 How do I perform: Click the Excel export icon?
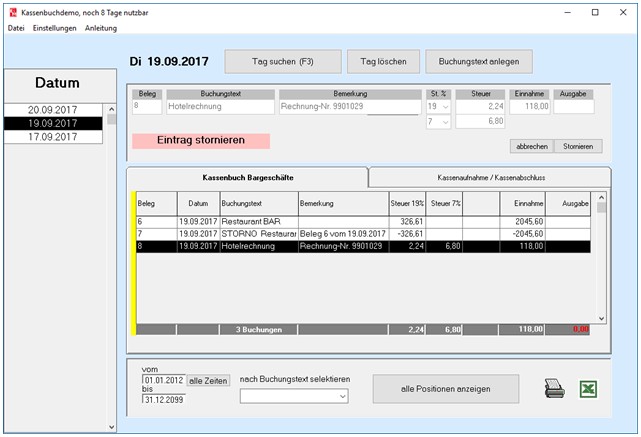point(590,389)
